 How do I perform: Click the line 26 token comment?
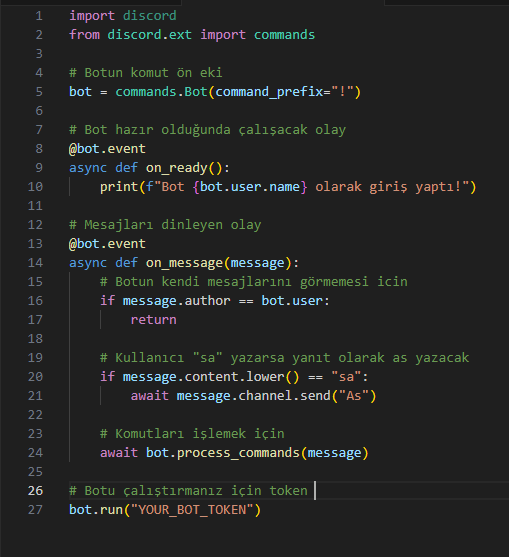click(x=188, y=491)
